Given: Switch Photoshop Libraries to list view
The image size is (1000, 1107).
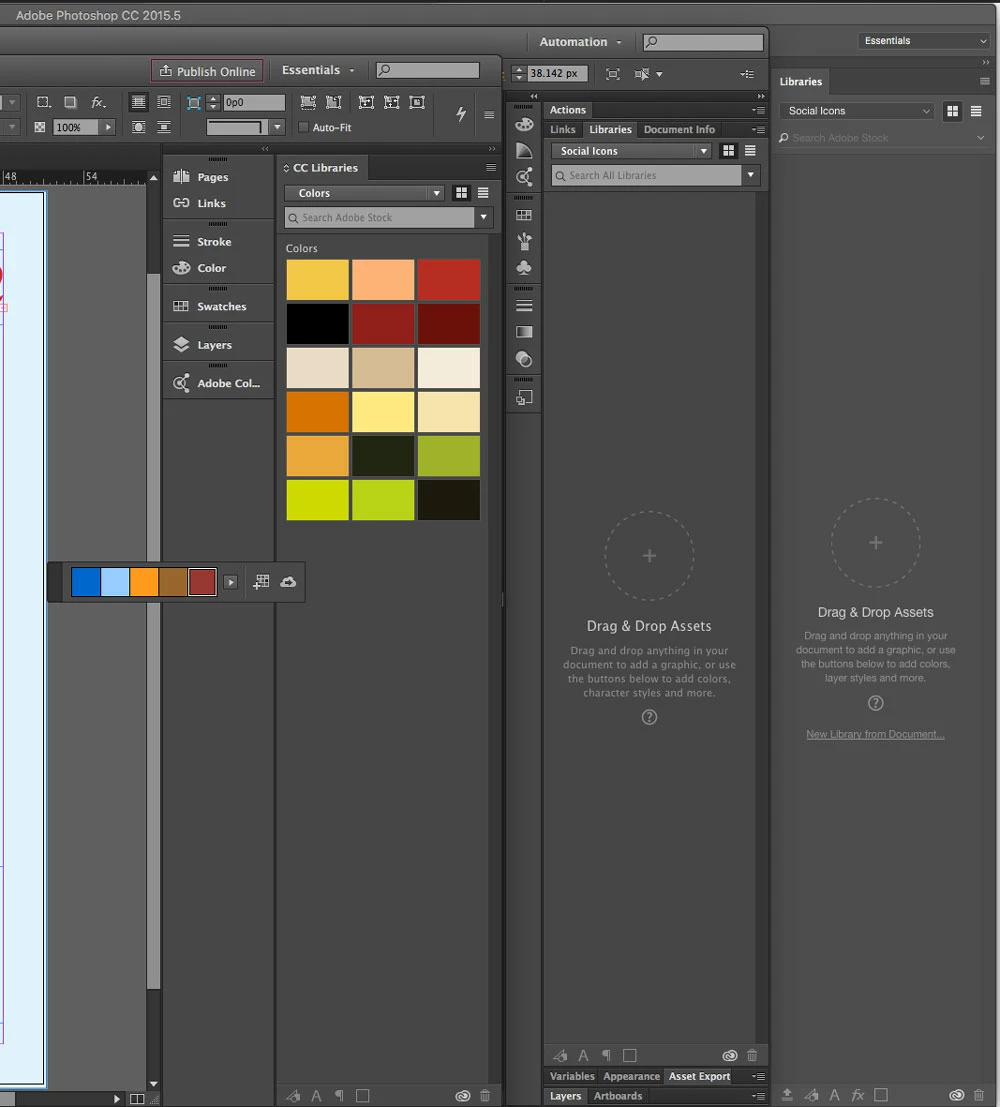Looking at the screenshot, I should tap(976, 111).
